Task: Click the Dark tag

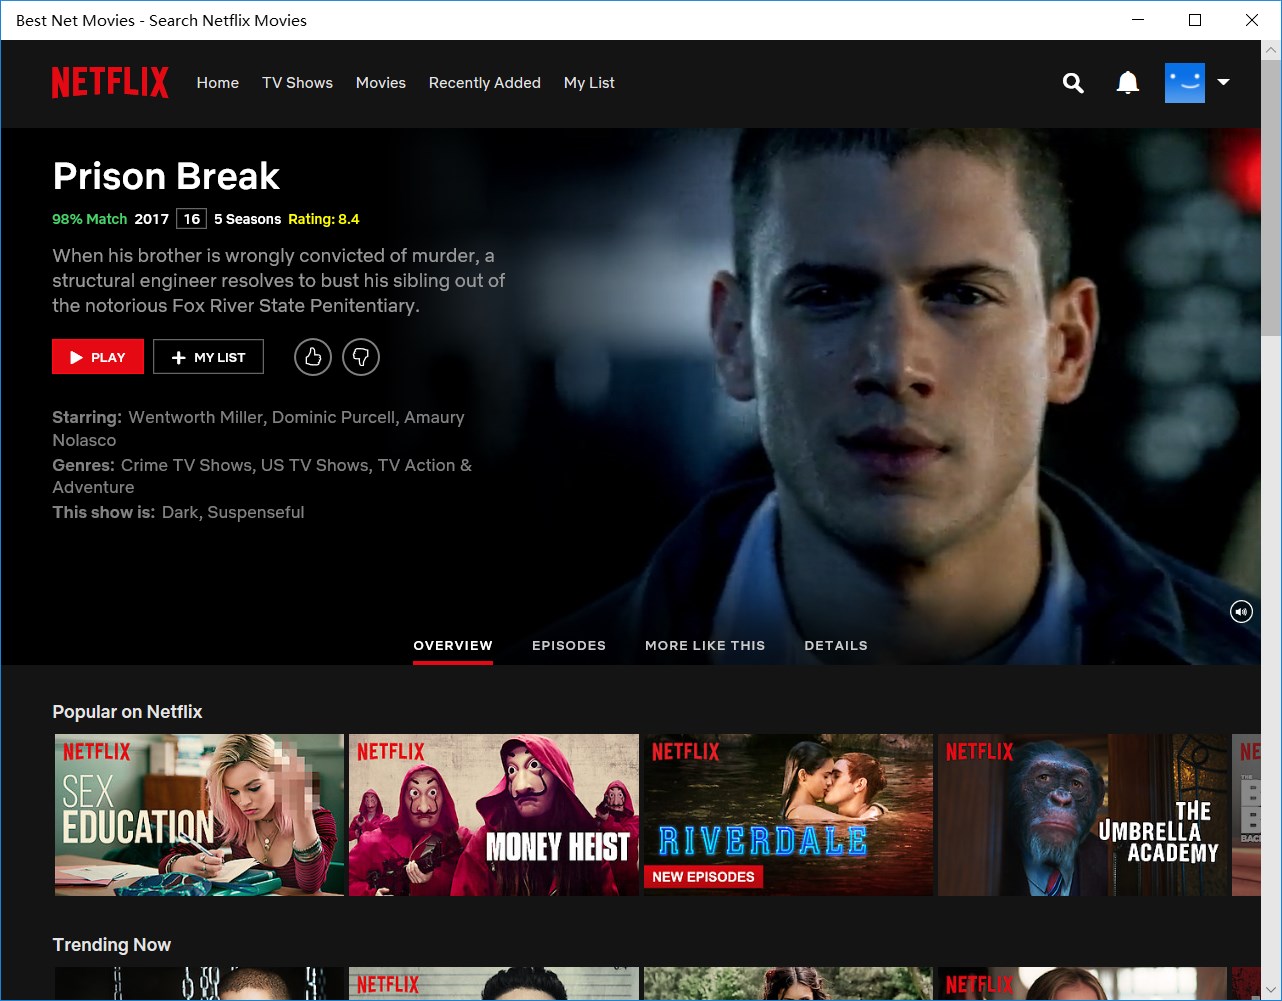Action: (x=180, y=512)
